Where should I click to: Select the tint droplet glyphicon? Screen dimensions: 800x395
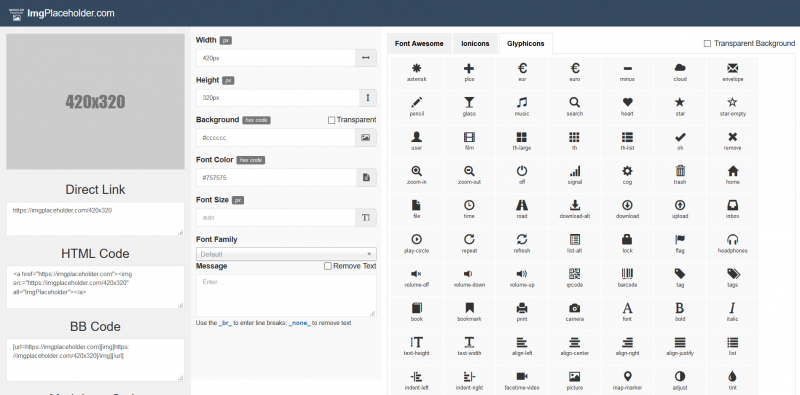tap(733, 381)
